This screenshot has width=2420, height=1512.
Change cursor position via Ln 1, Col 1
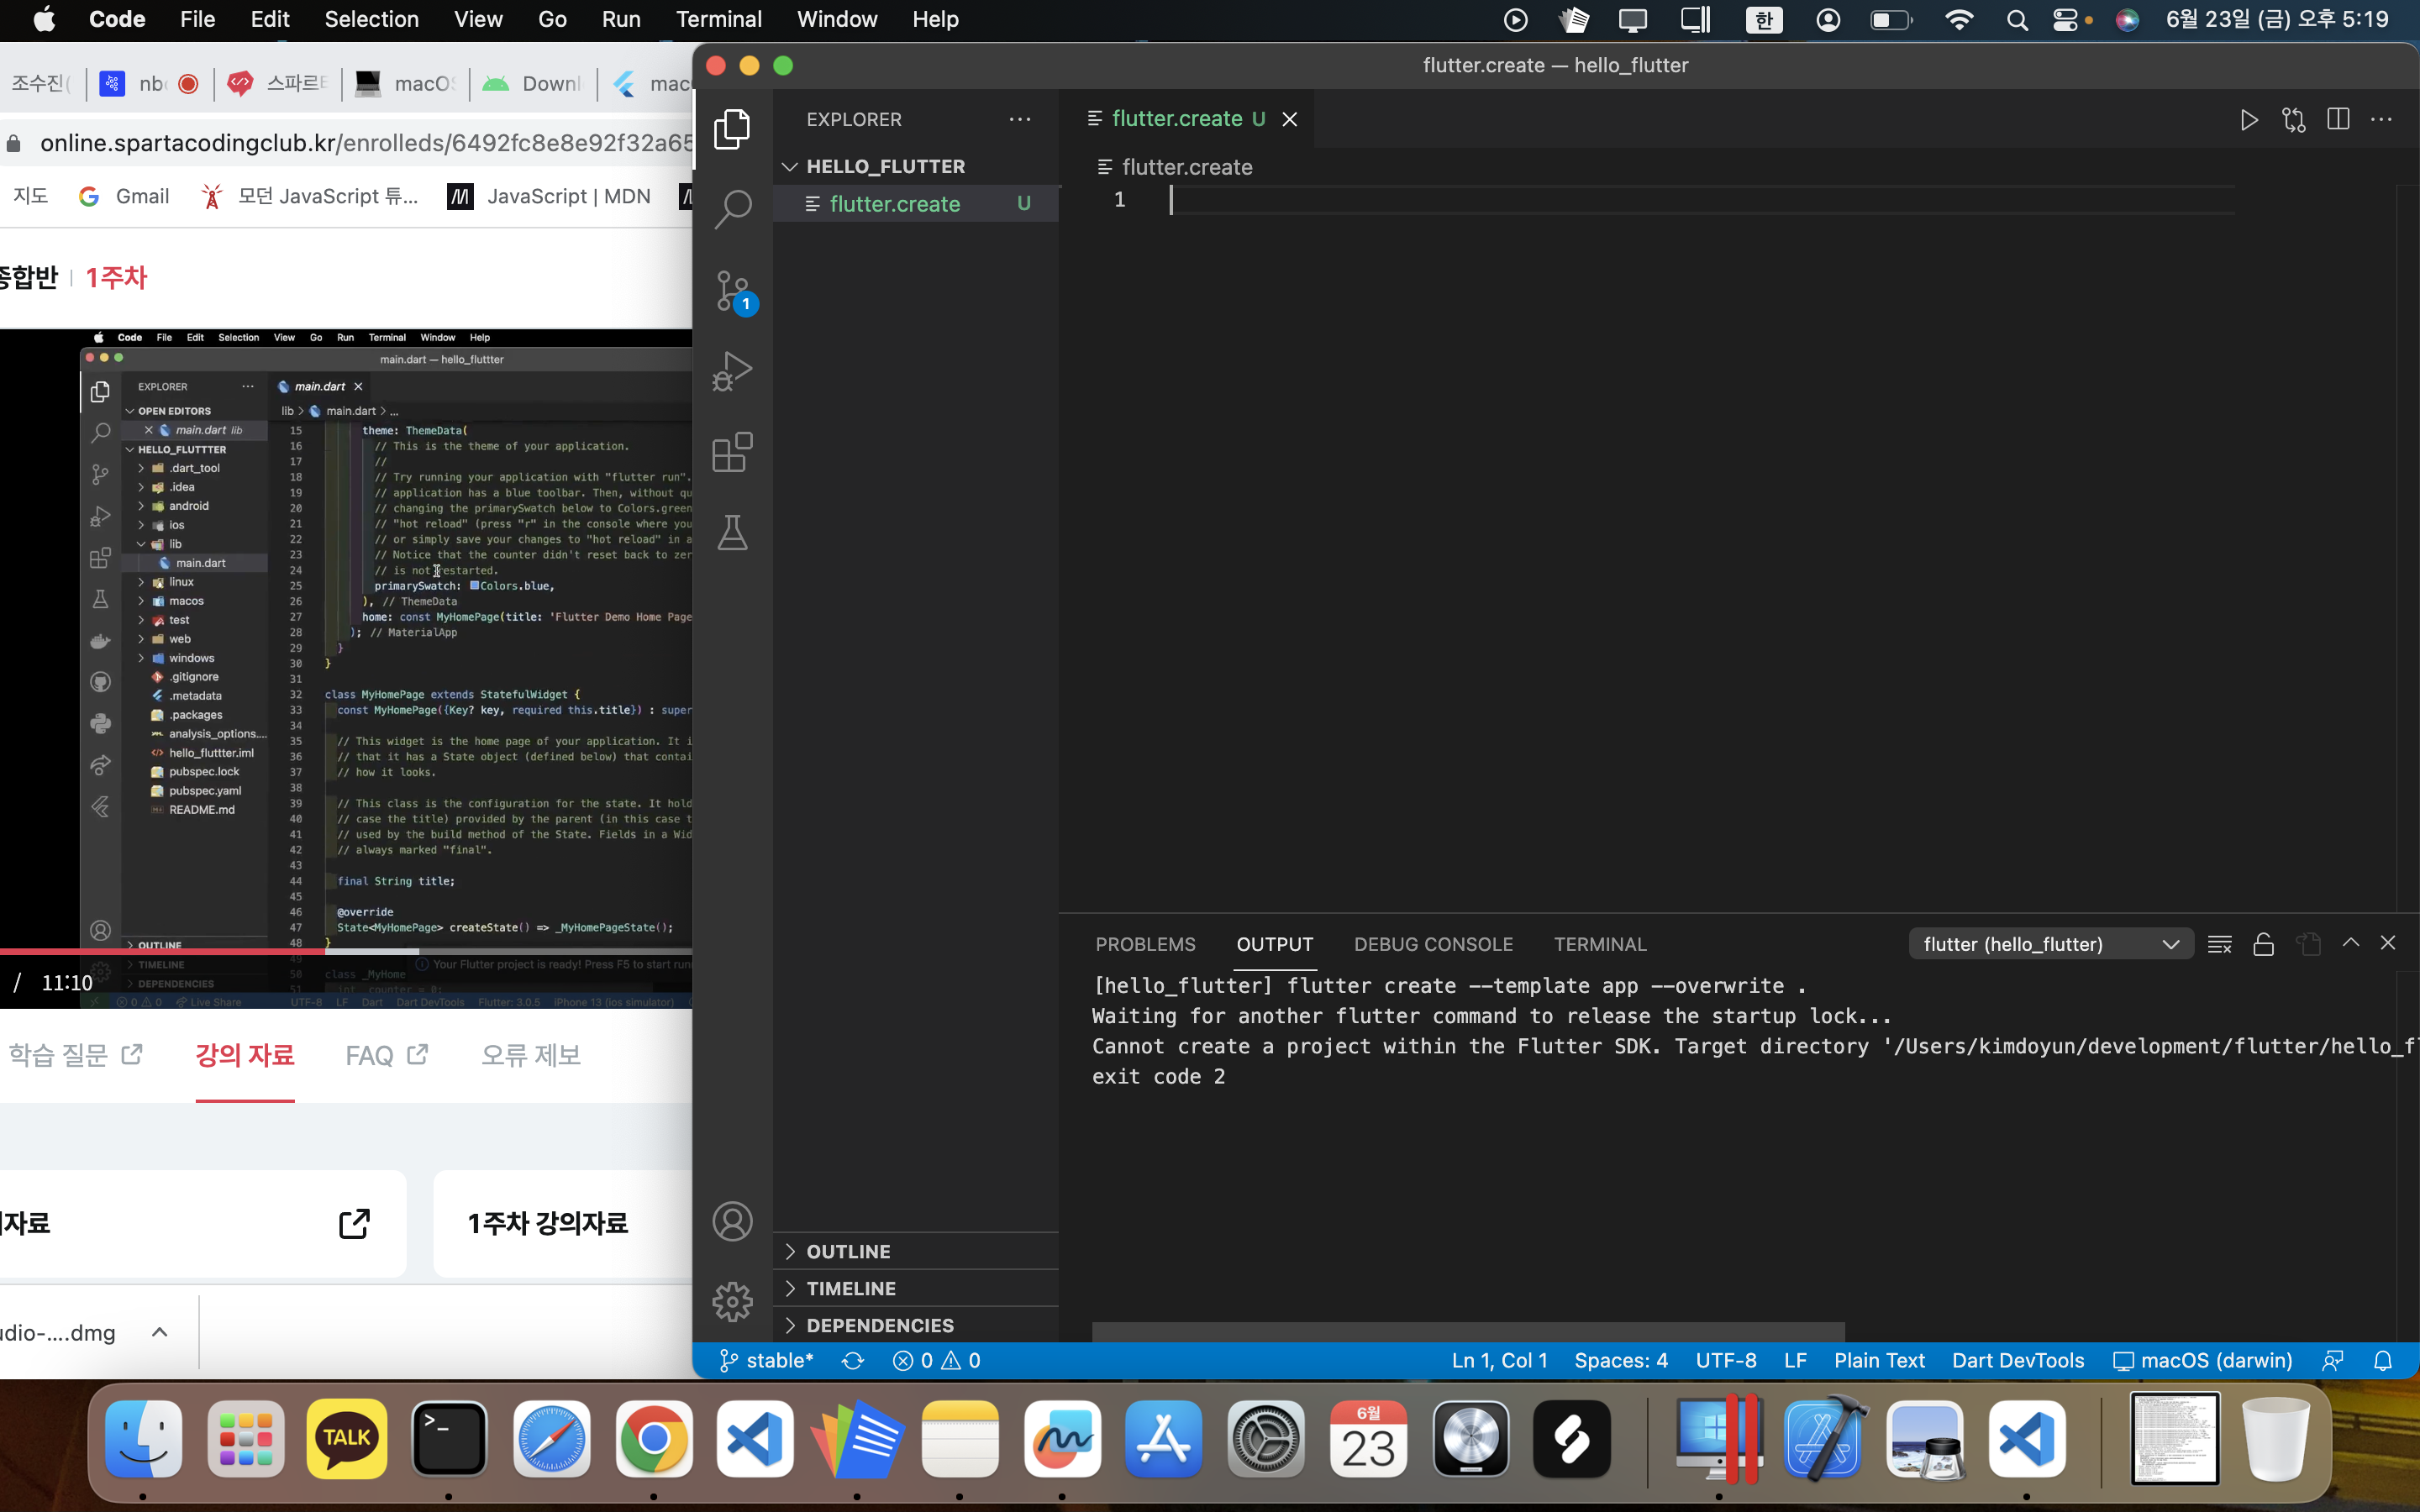(x=1499, y=1361)
